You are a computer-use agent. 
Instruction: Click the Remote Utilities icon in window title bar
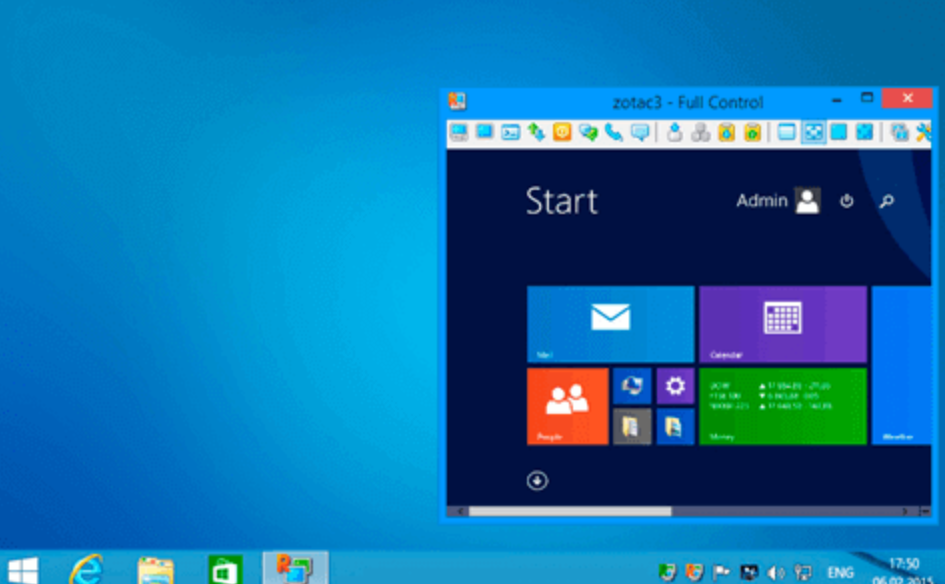(x=457, y=101)
